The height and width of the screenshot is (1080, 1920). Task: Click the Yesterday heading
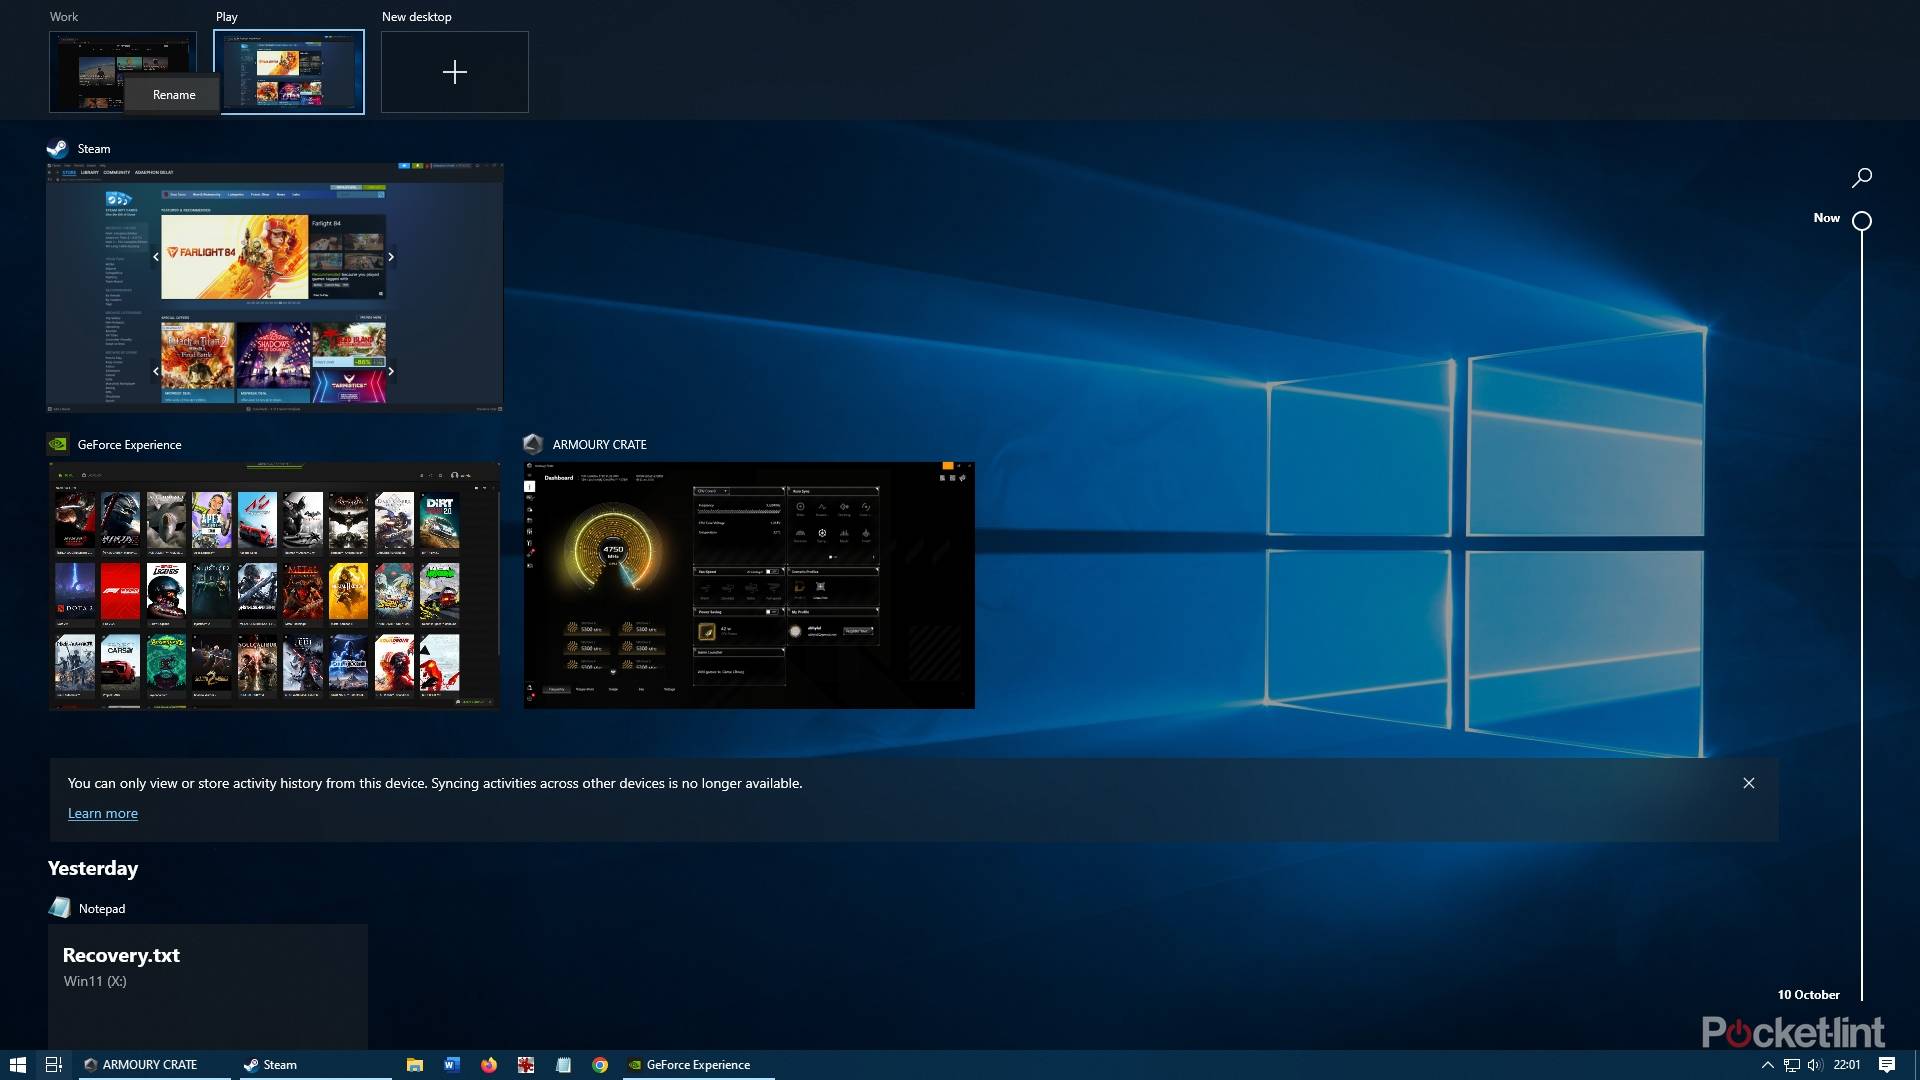93,868
